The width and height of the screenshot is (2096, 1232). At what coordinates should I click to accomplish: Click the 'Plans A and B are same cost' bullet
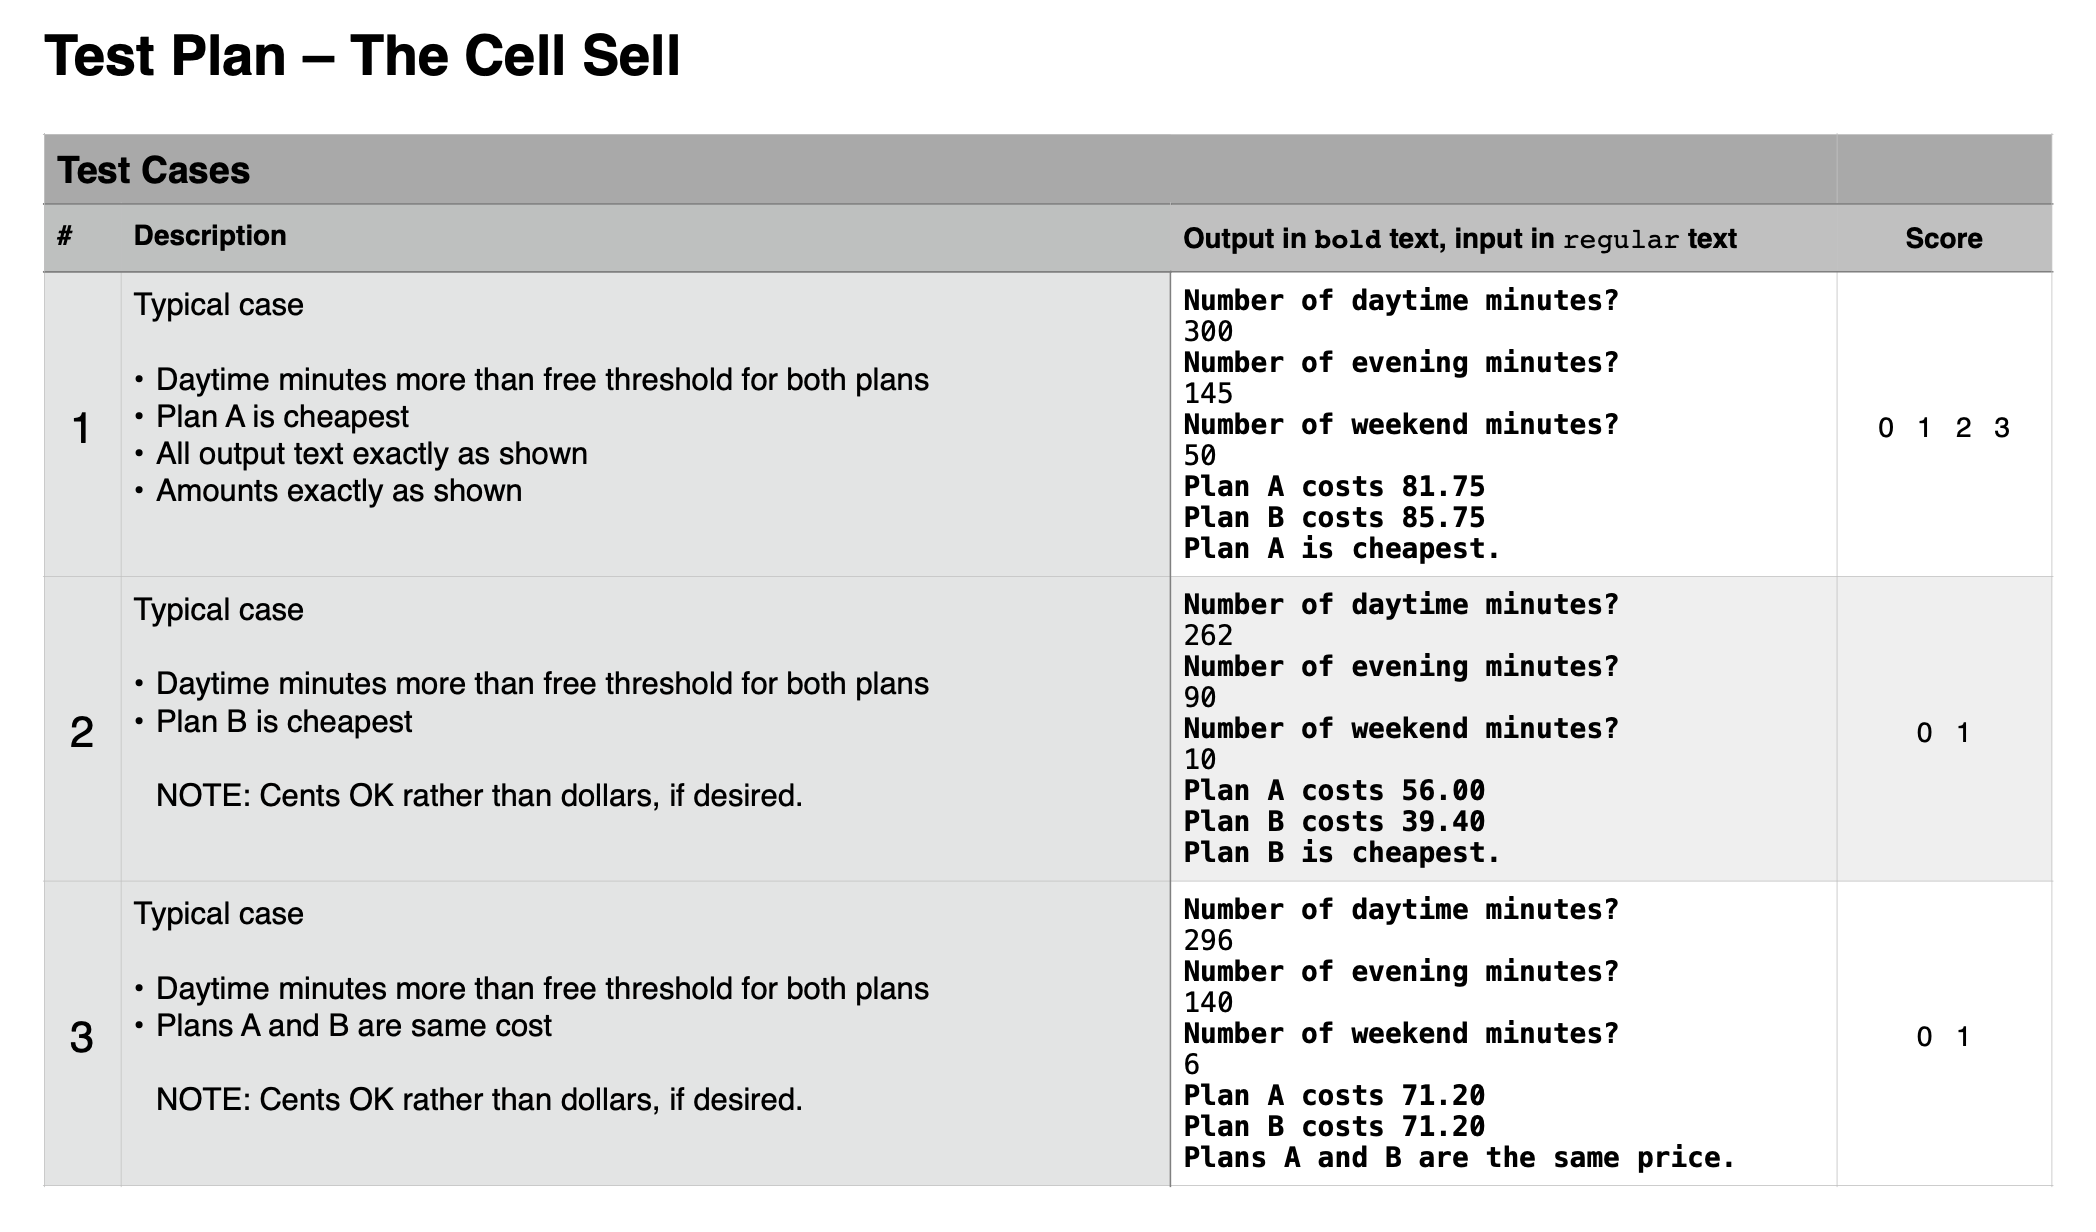pos(353,1026)
